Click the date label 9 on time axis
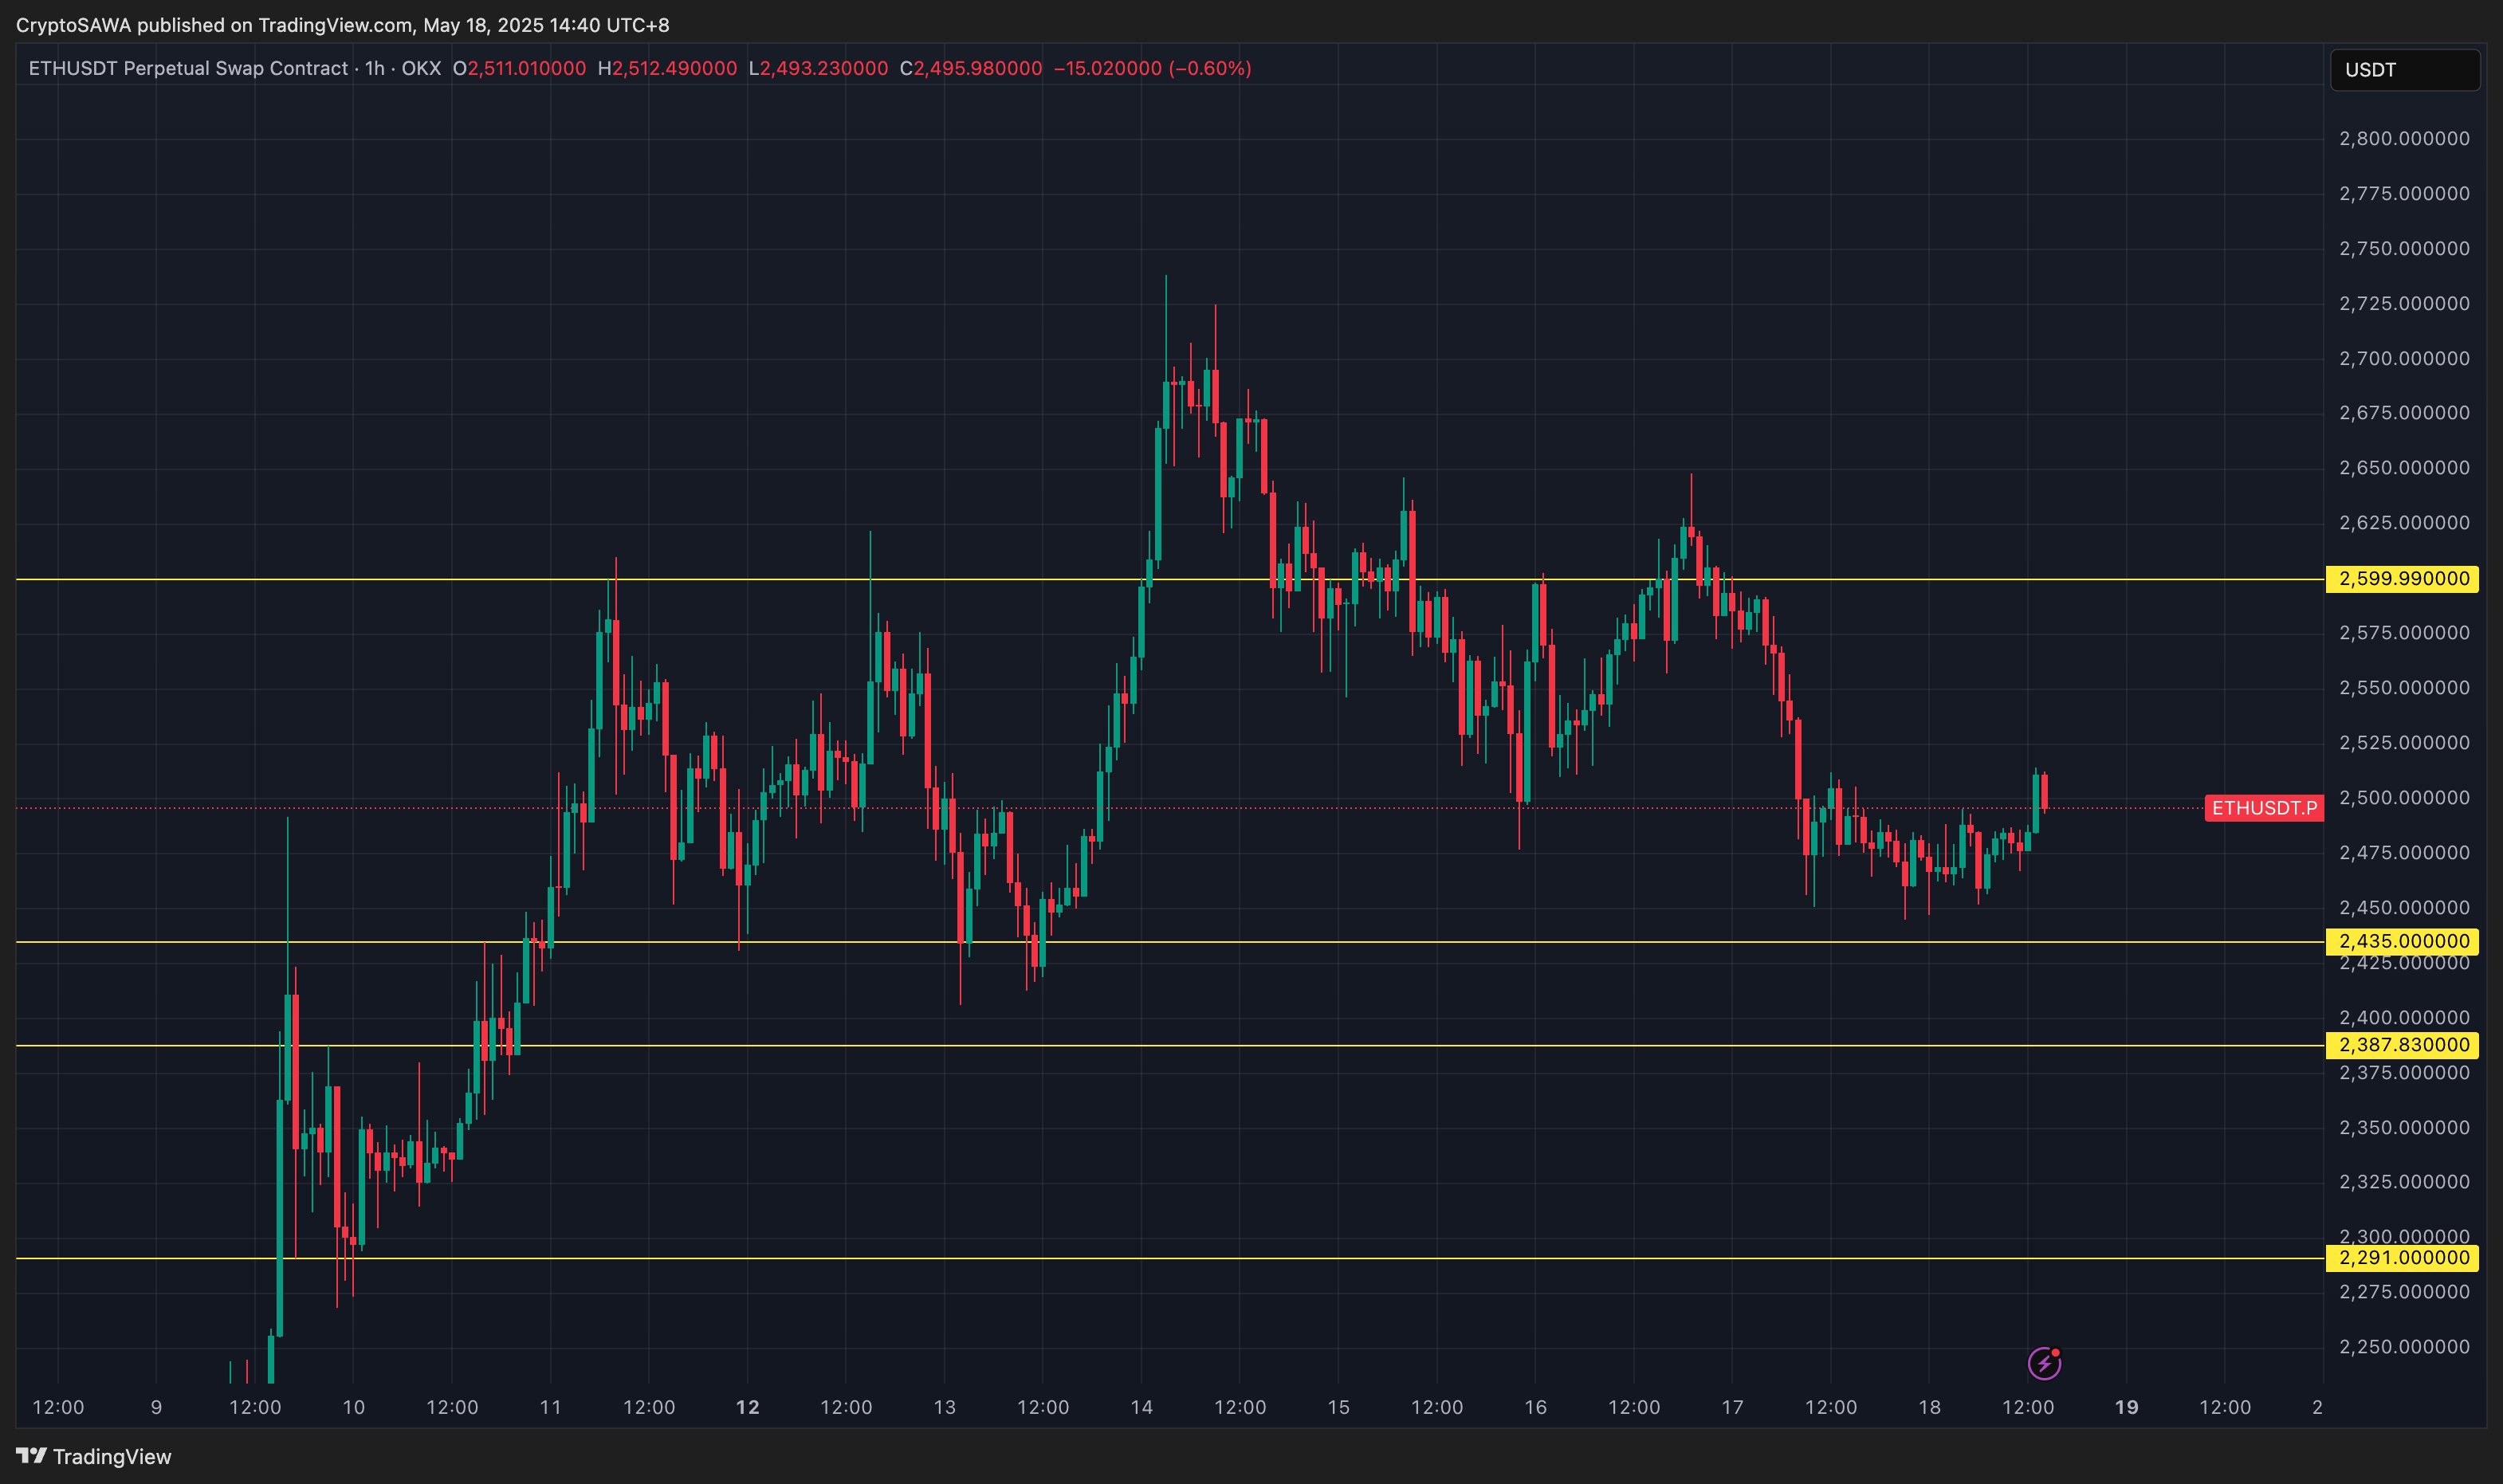Screen dimensions: 2503x1484 click(156, 1407)
